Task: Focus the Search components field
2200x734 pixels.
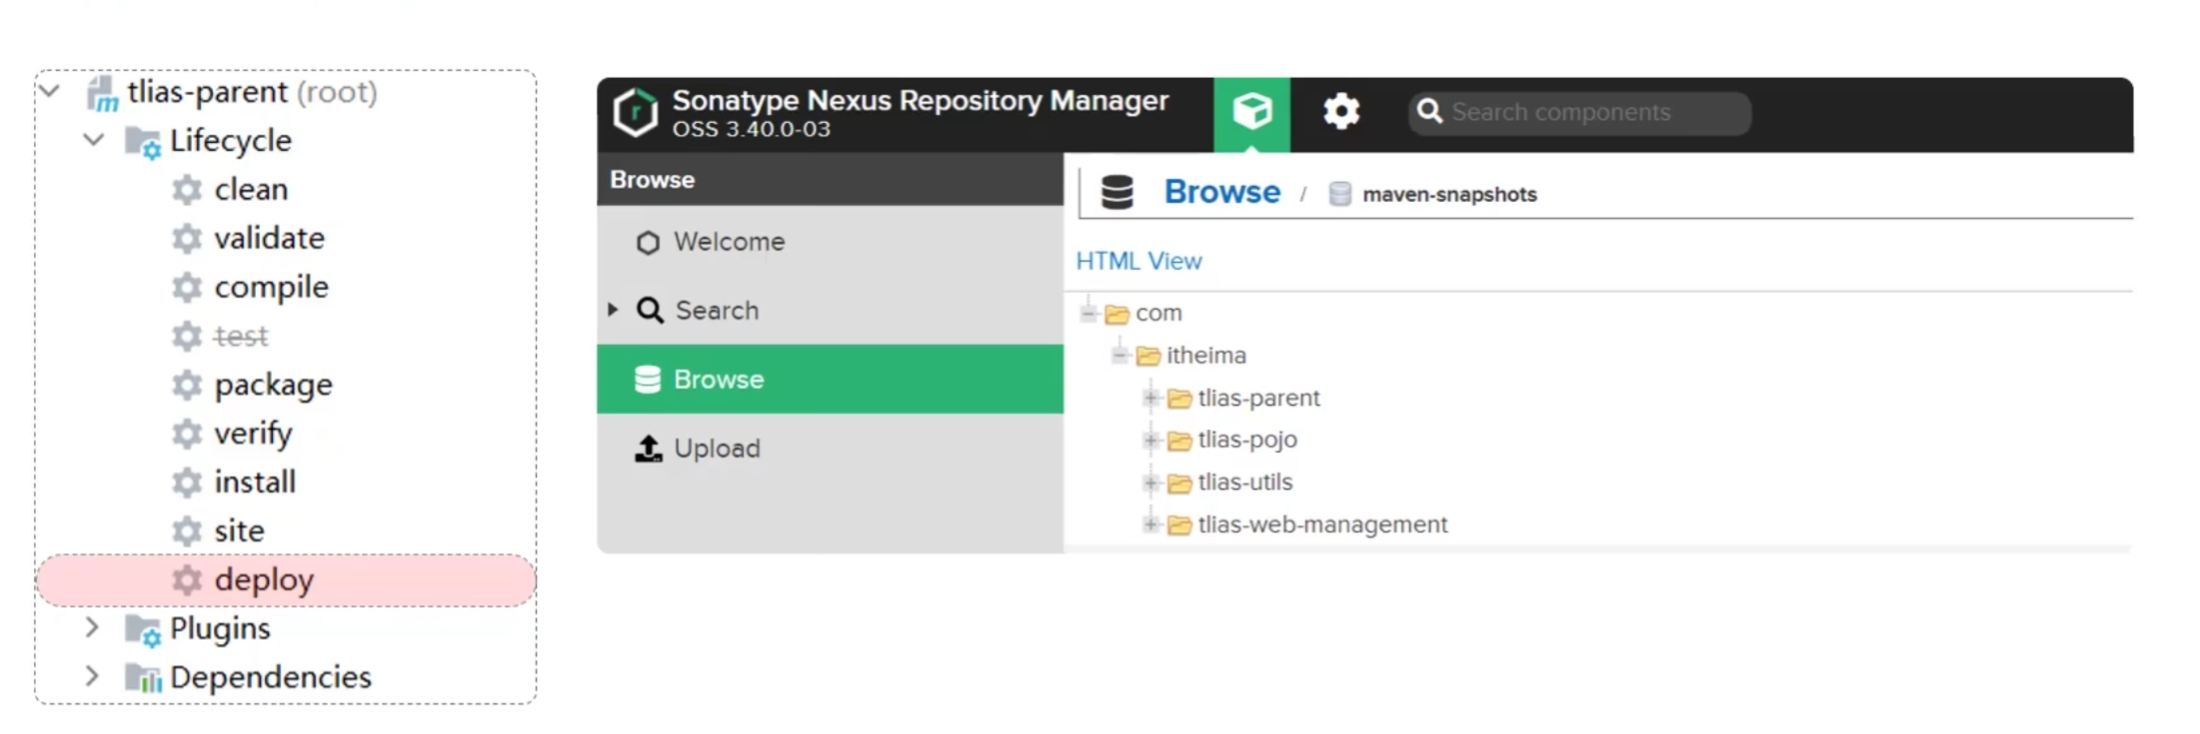Action: pyautogui.click(x=1580, y=112)
